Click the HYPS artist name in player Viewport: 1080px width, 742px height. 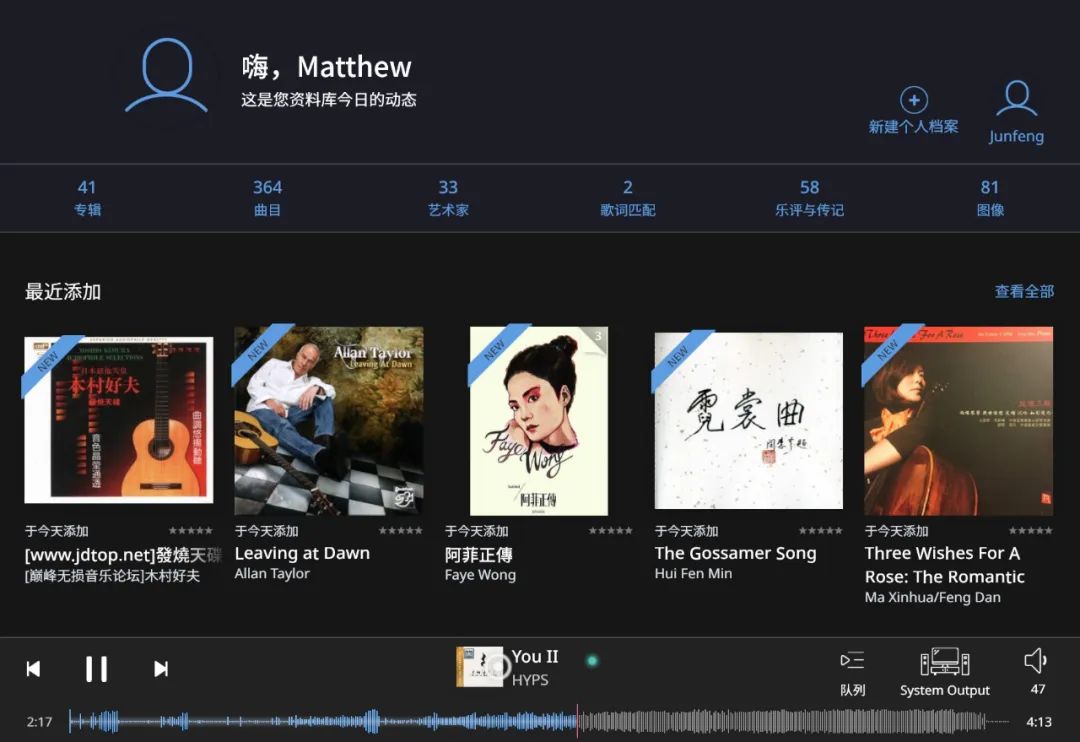pos(530,680)
